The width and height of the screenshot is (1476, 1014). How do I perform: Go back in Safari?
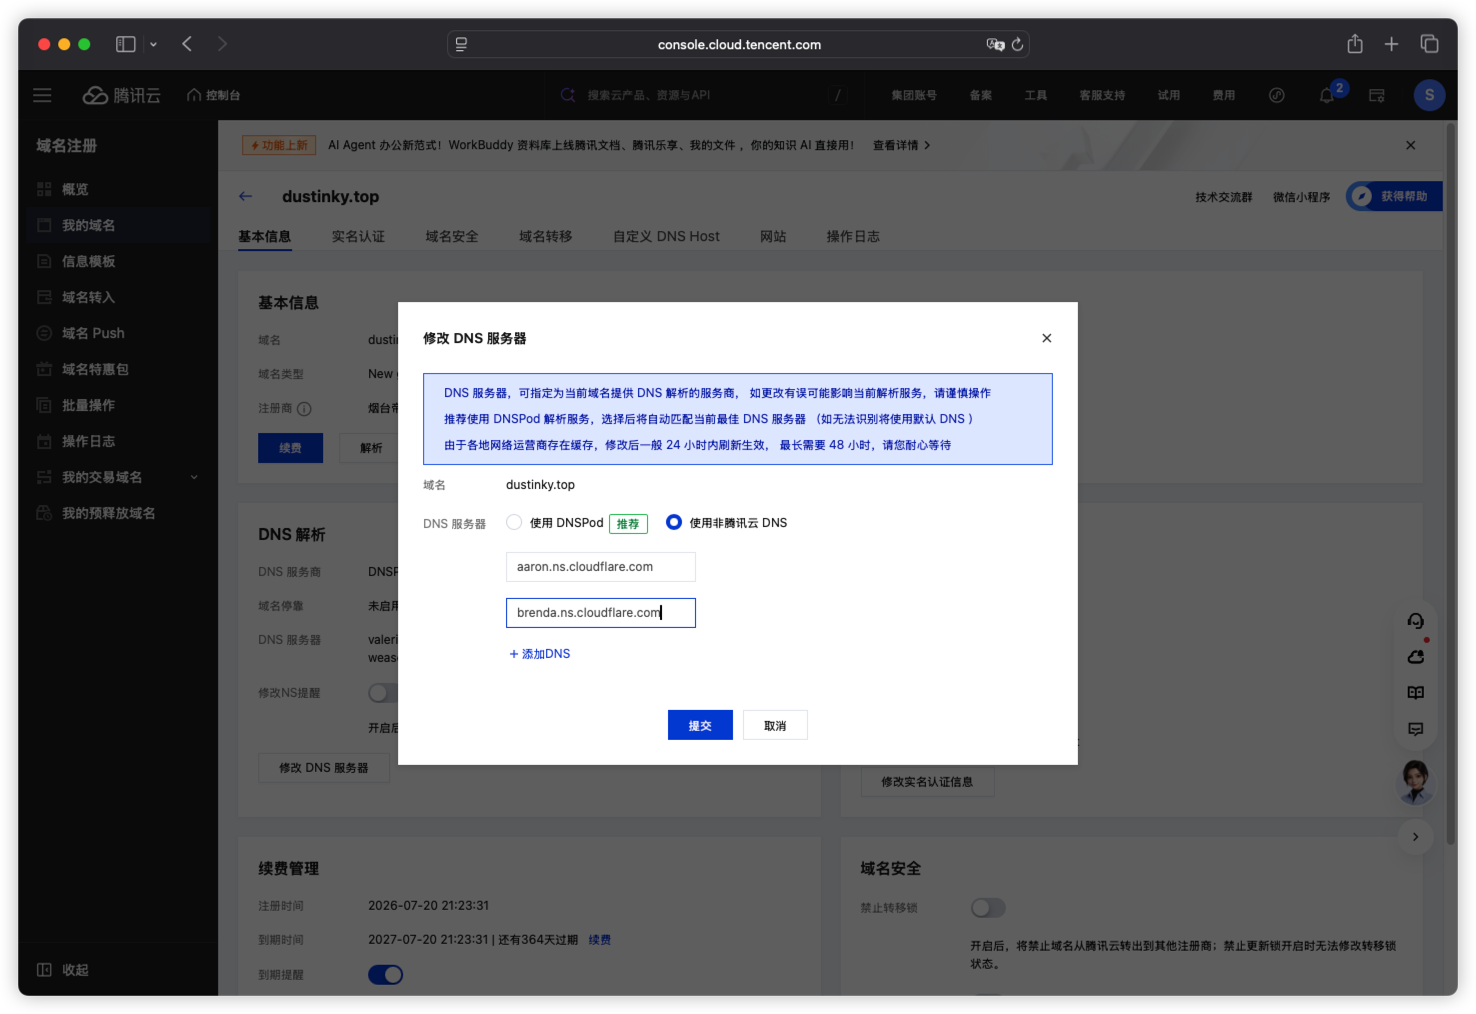point(187,44)
